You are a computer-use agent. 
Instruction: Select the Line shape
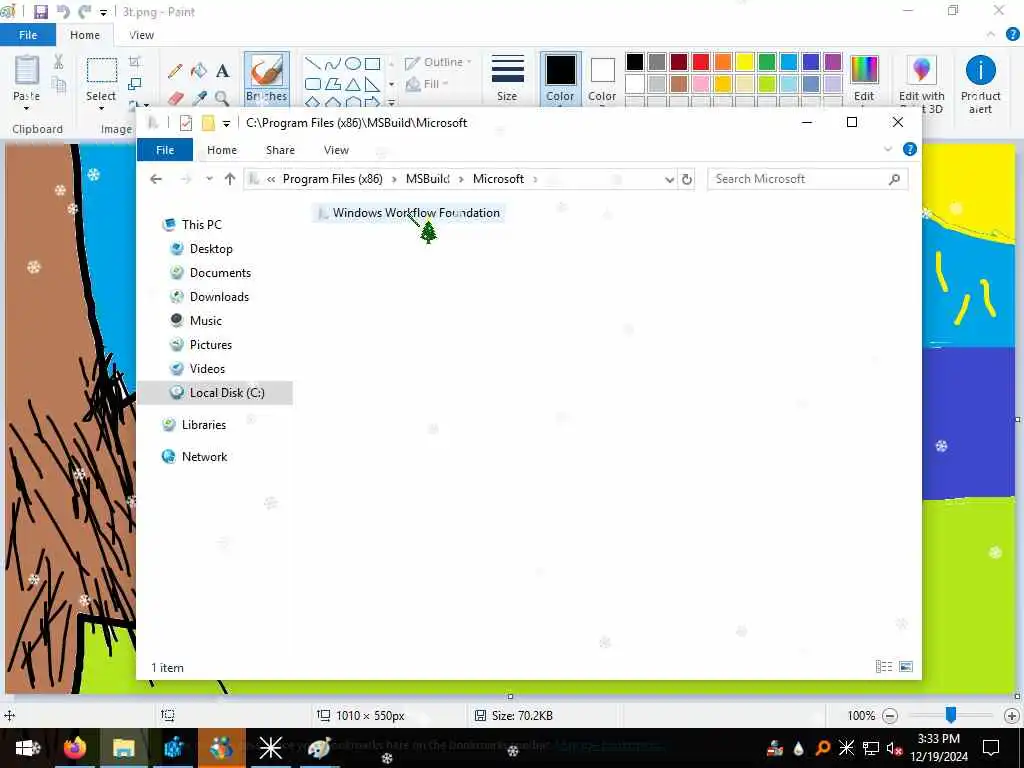coord(313,63)
